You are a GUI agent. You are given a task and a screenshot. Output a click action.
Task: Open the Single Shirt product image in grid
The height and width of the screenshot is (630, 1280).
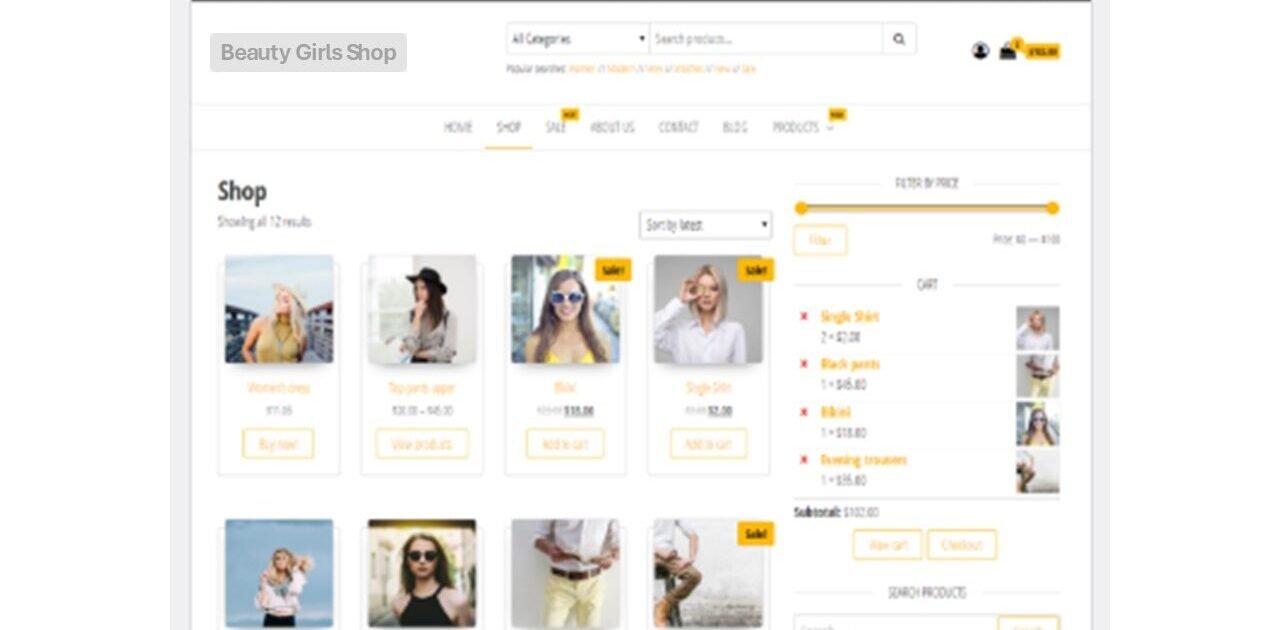tap(708, 309)
